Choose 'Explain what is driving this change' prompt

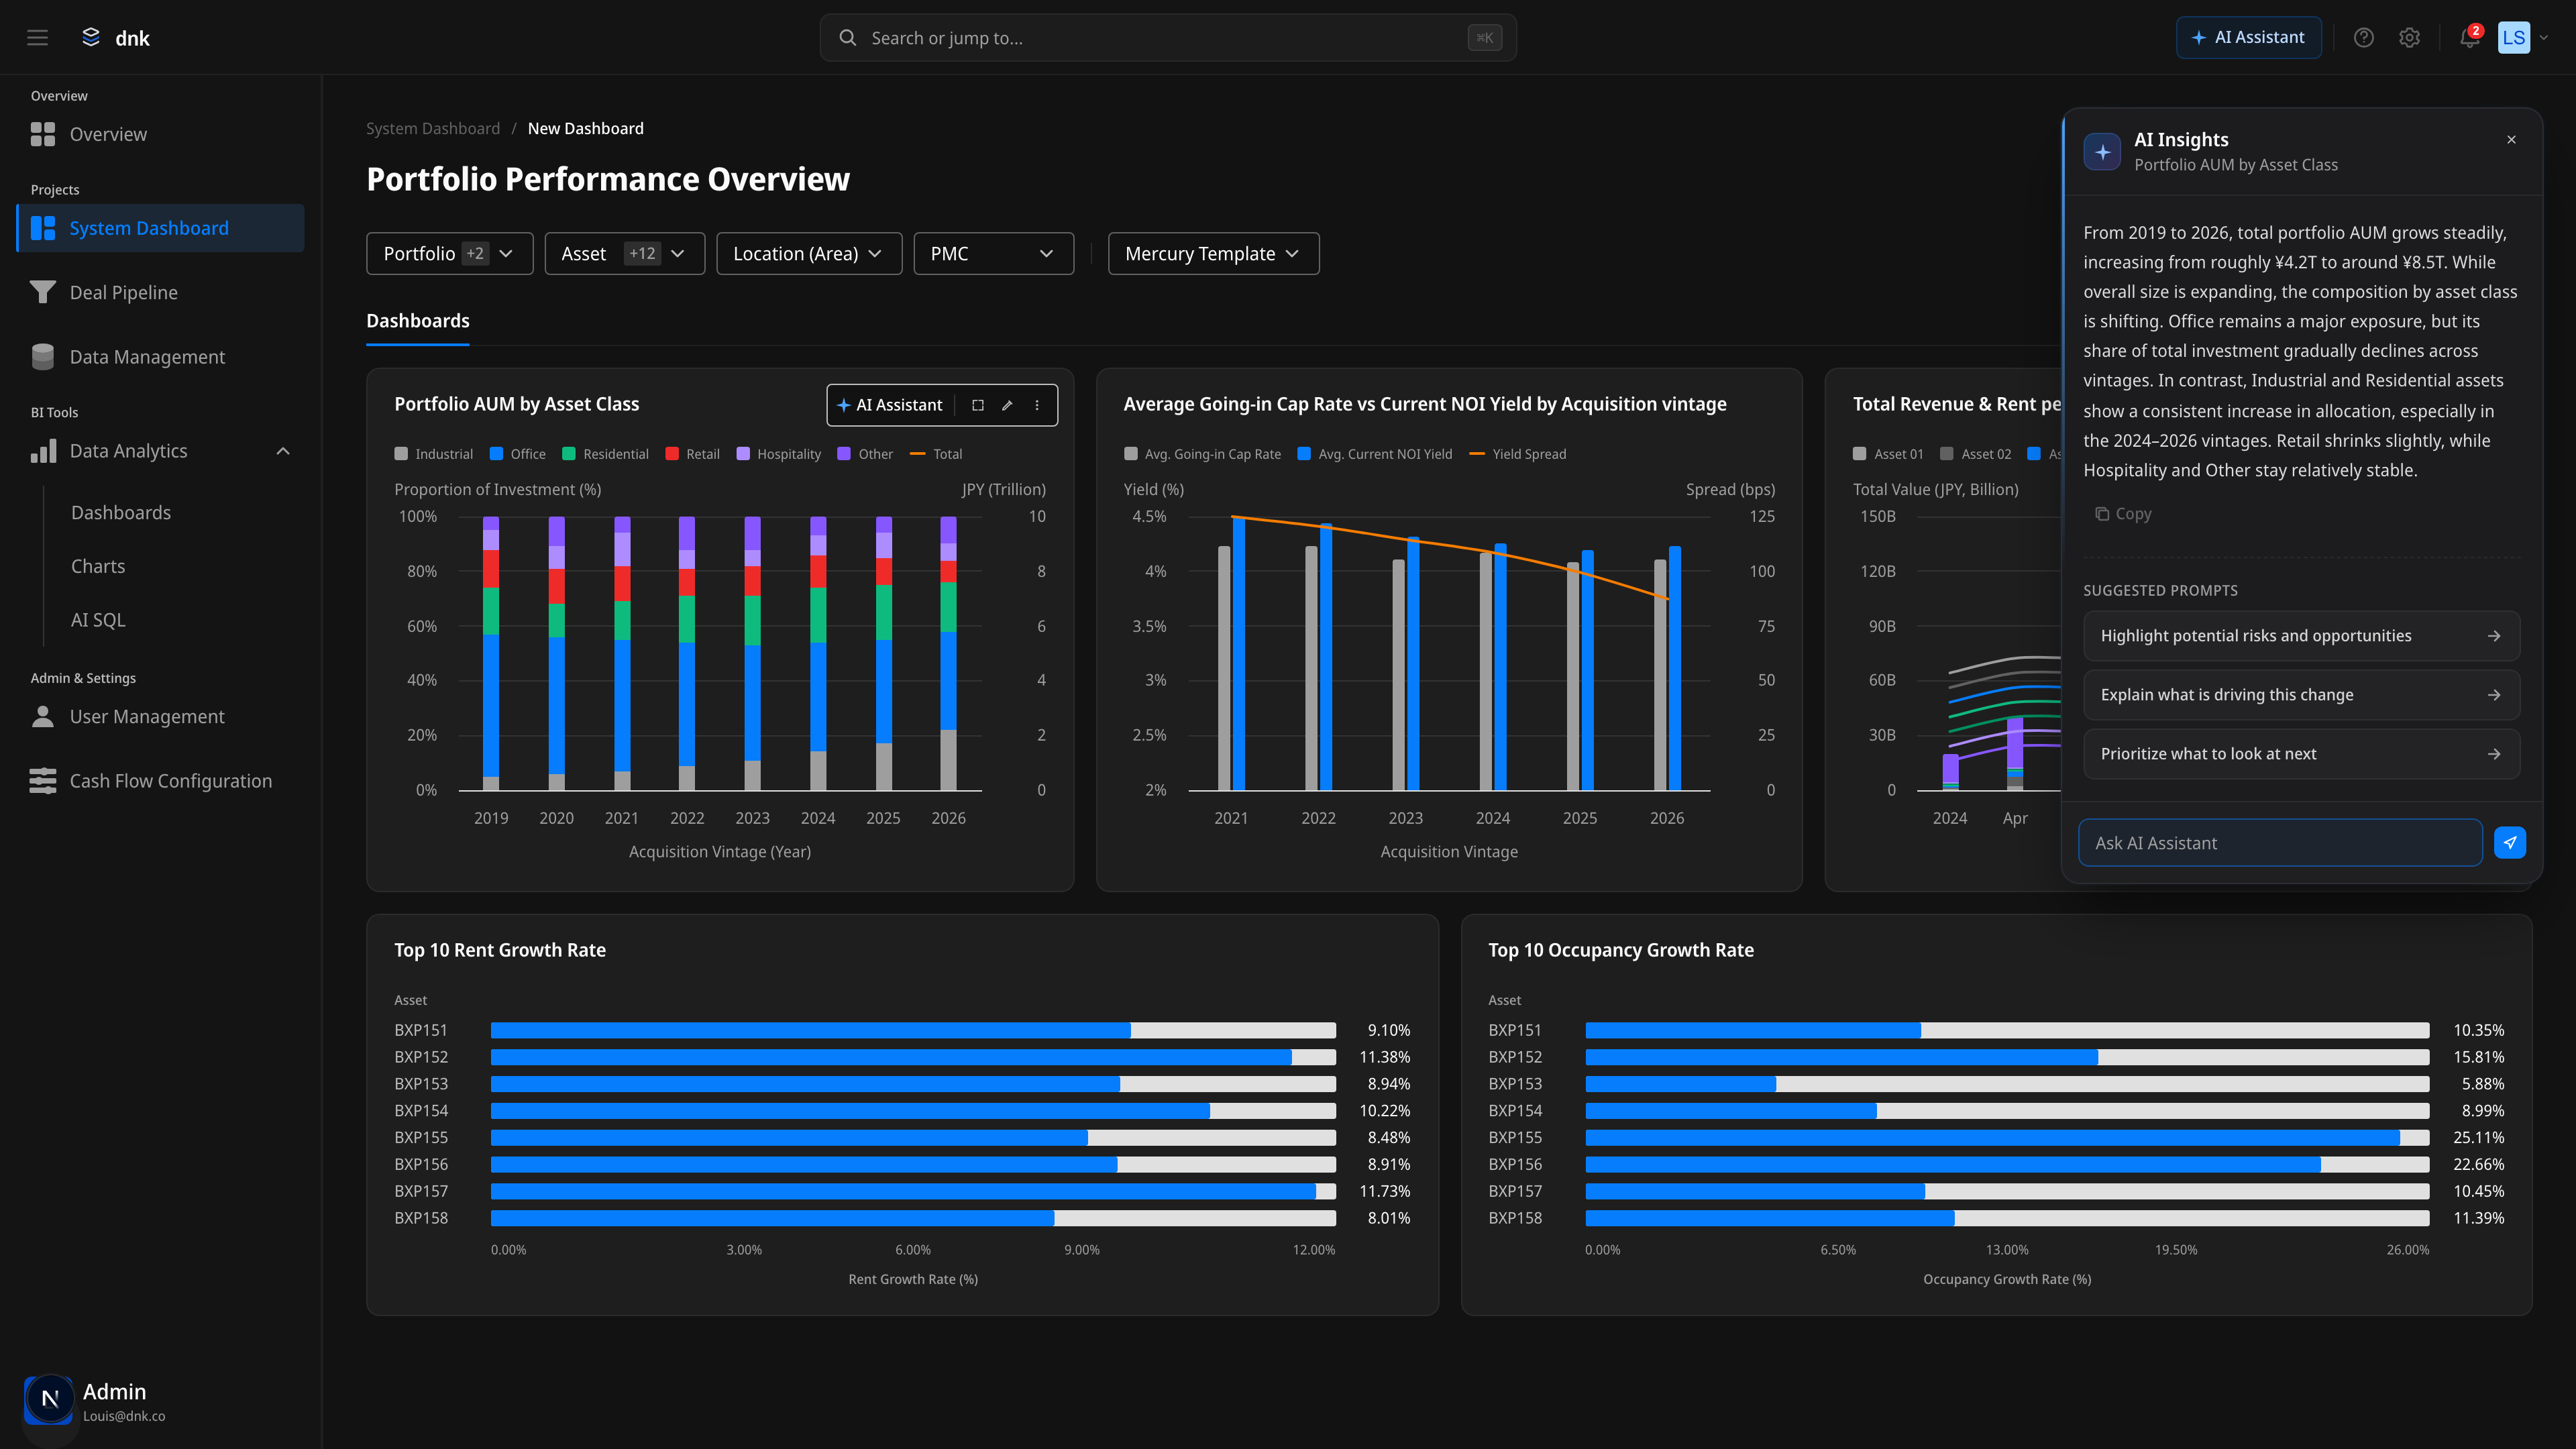pos(2300,695)
